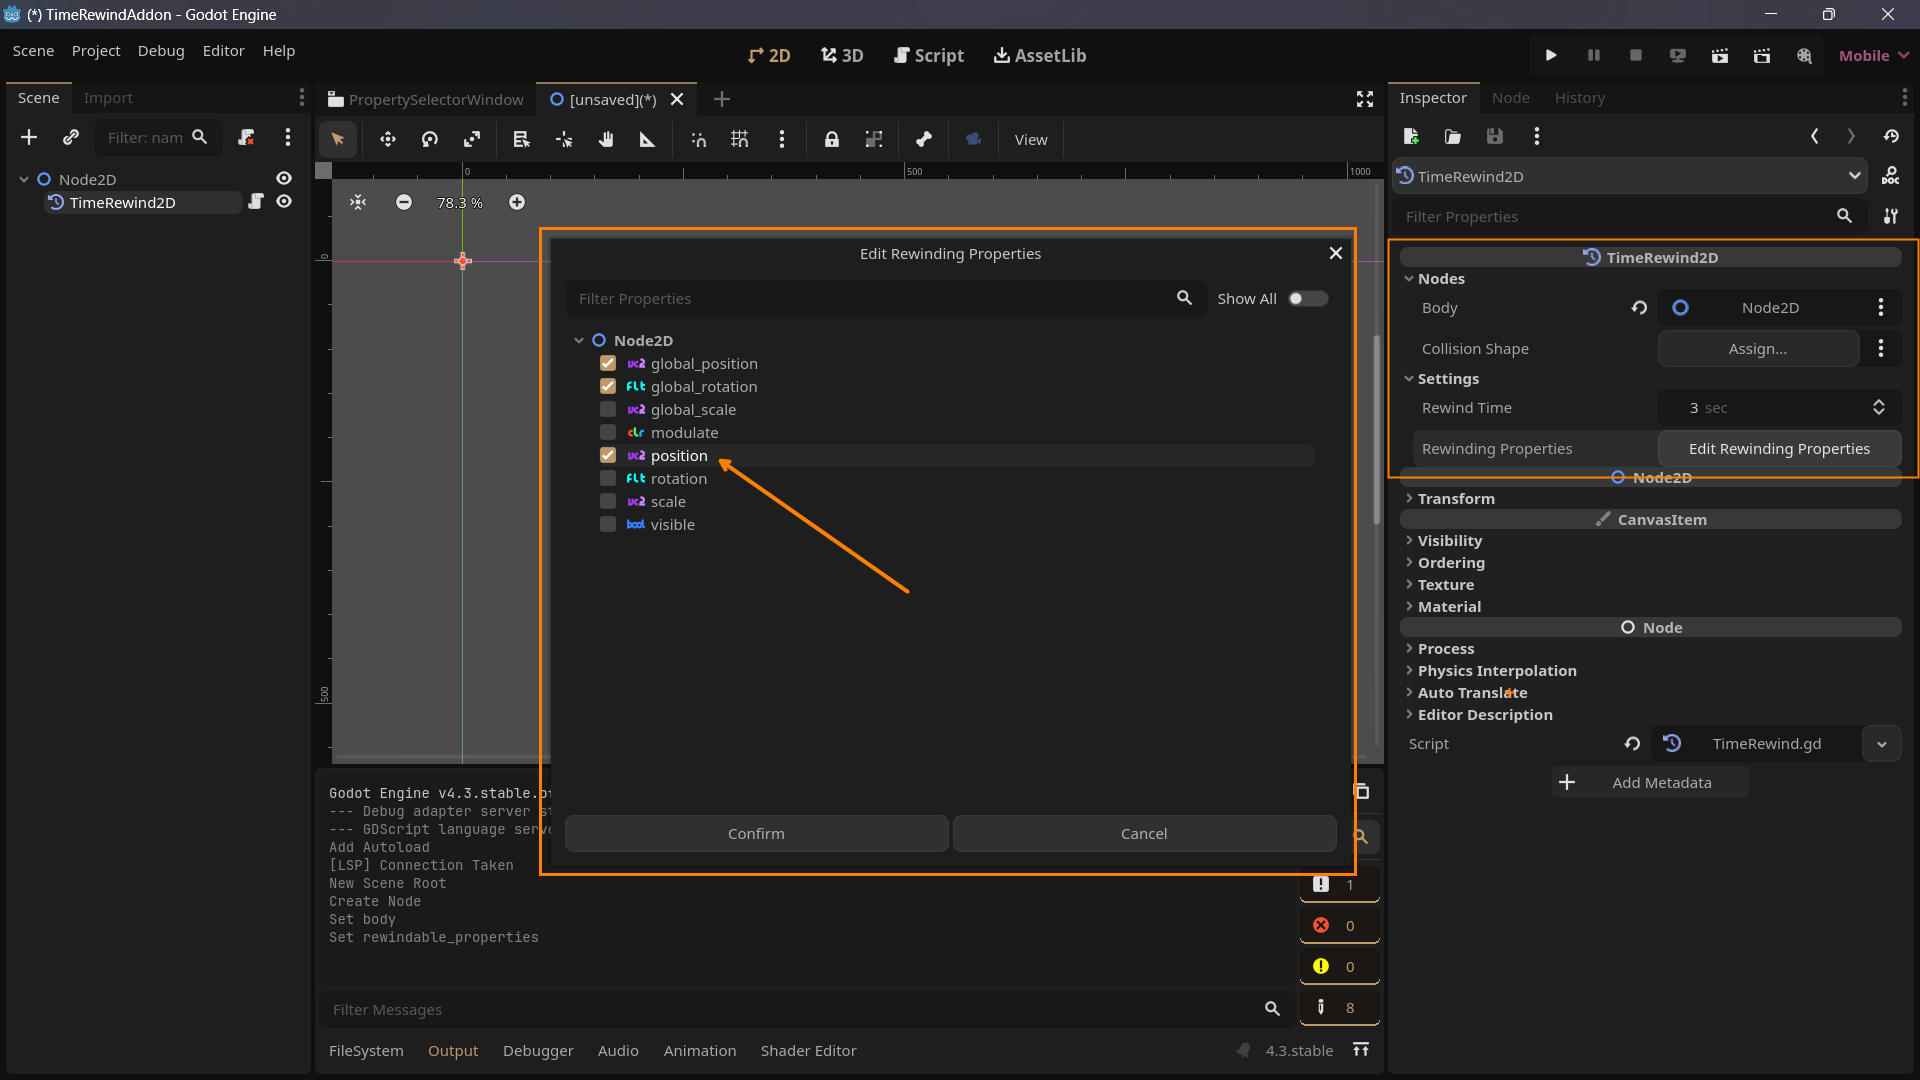The height and width of the screenshot is (1080, 1920).
Task: Collapse the Node2D tree in dialog
Action: (x=579, y=341)
